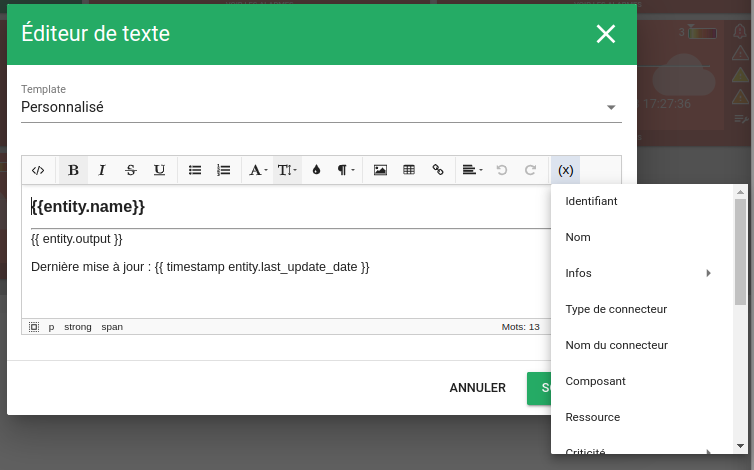Close the Éditeur de texte dialog
This screenshot has width=754, height=470.
(606, 34)
